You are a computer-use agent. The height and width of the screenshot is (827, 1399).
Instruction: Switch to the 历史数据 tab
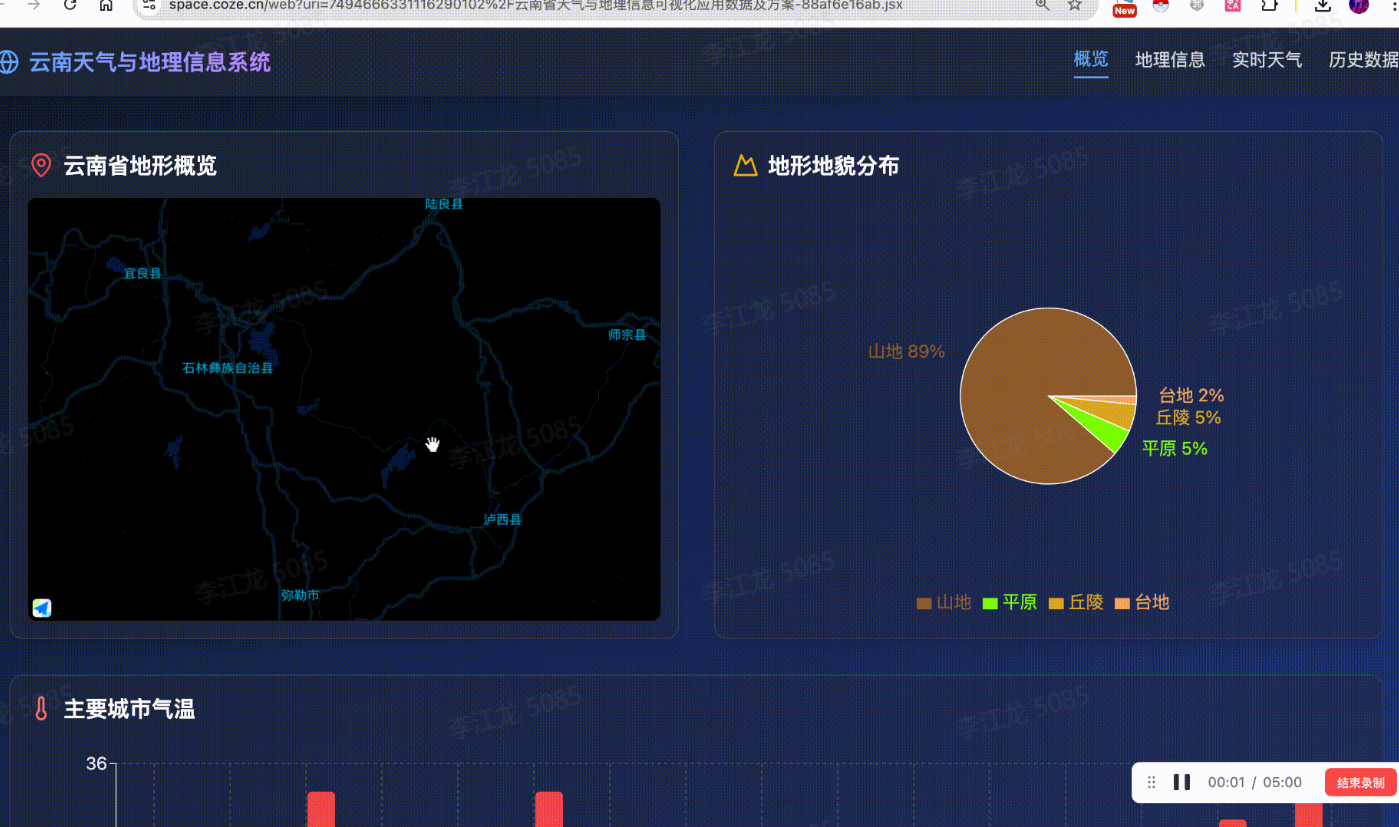[1363, 60]
